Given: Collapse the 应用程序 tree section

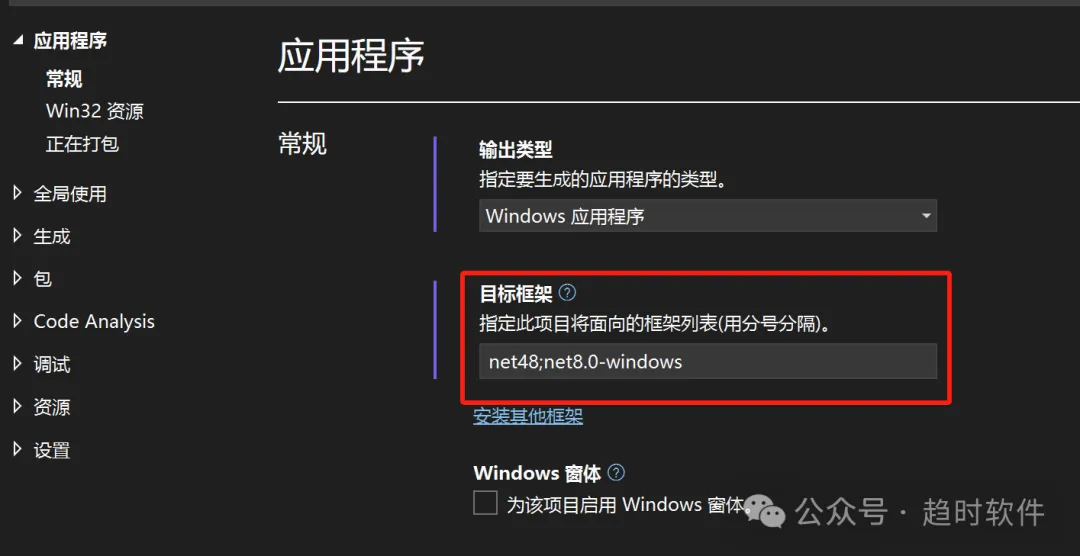Looking at the screenshot, I should tap(18, 41).
